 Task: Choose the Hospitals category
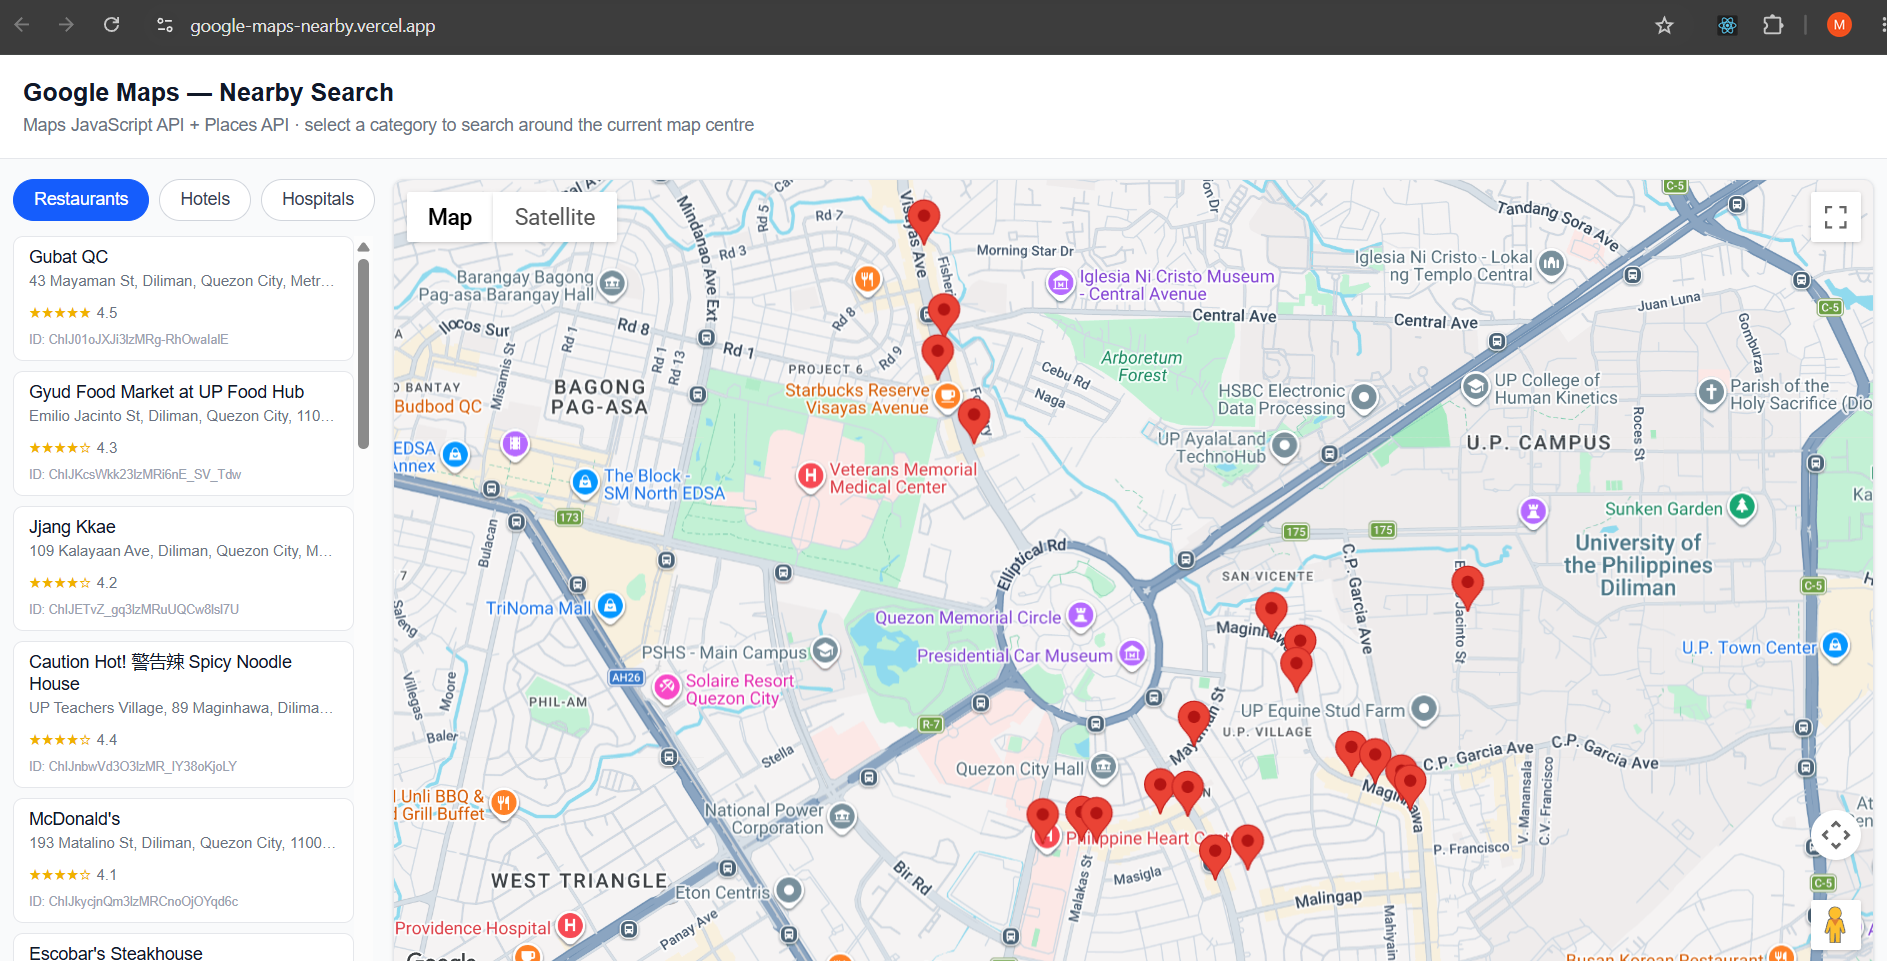click(x=318, y=200)
